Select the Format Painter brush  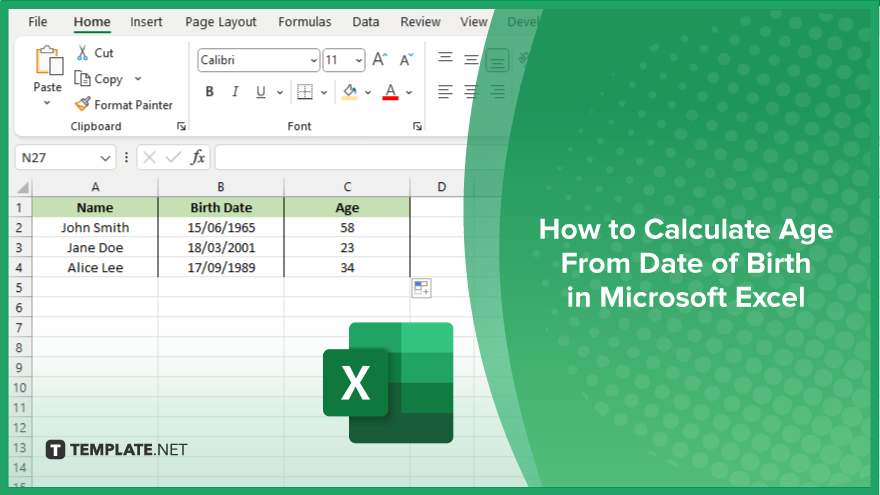tap(82, 104)
